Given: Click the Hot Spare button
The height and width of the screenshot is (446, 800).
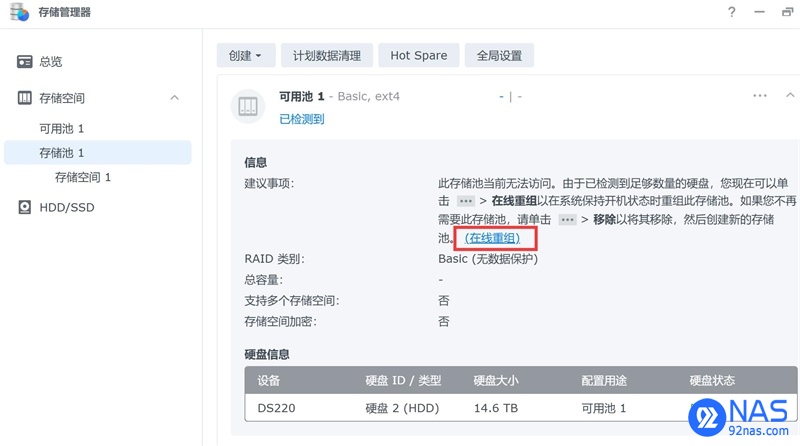Looking at the screenshot, I should pos(419,55).
